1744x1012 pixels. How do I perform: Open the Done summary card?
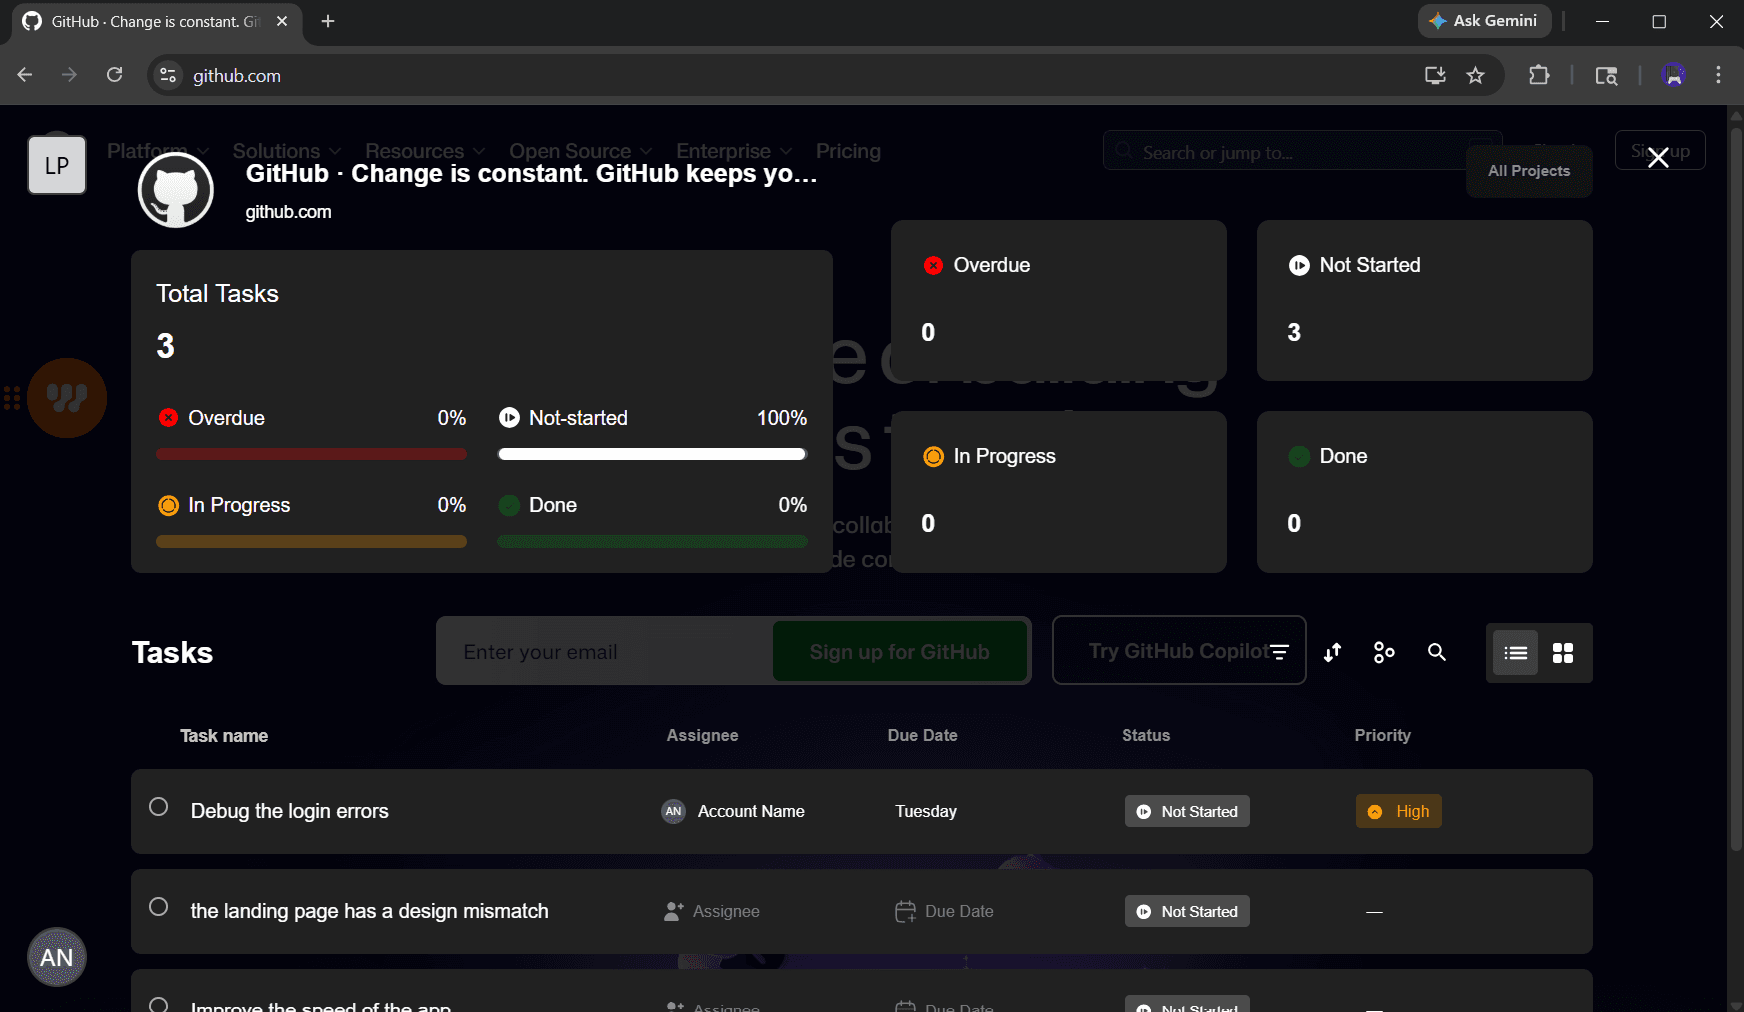[x=1425, y=492]
